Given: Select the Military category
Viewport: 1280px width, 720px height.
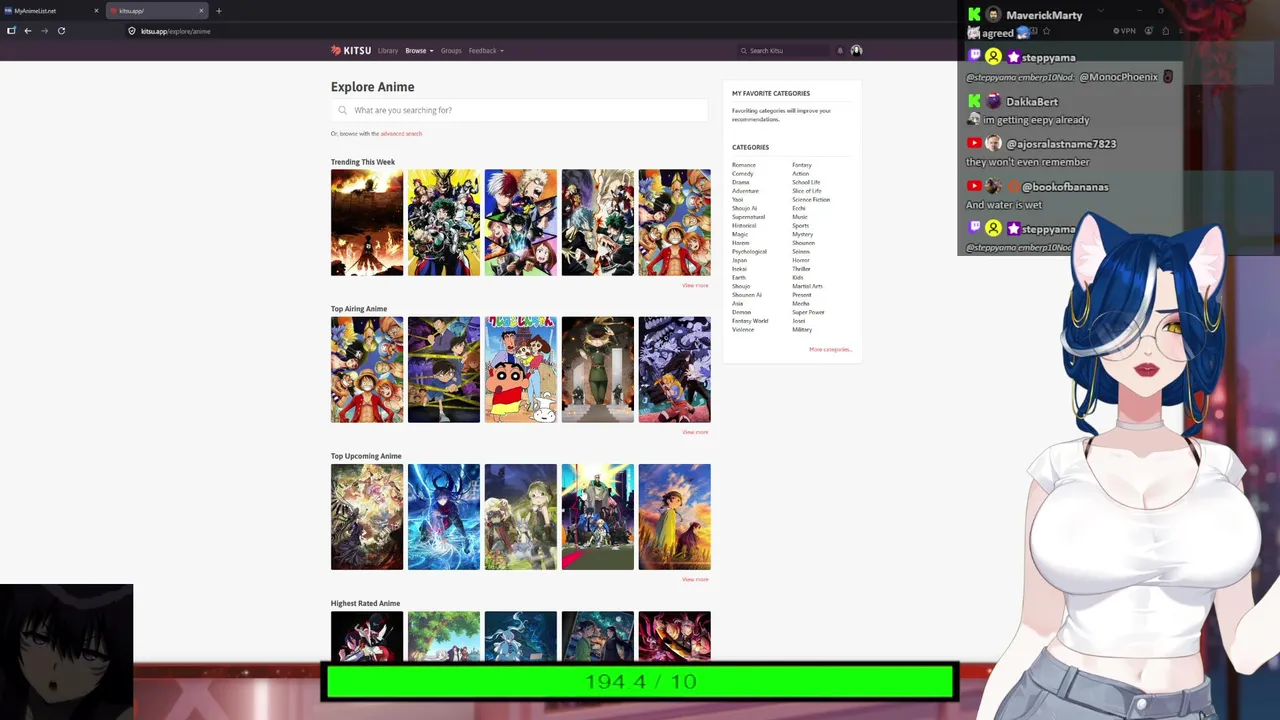Looking at the screenshot, I should (x=802, y=330).
